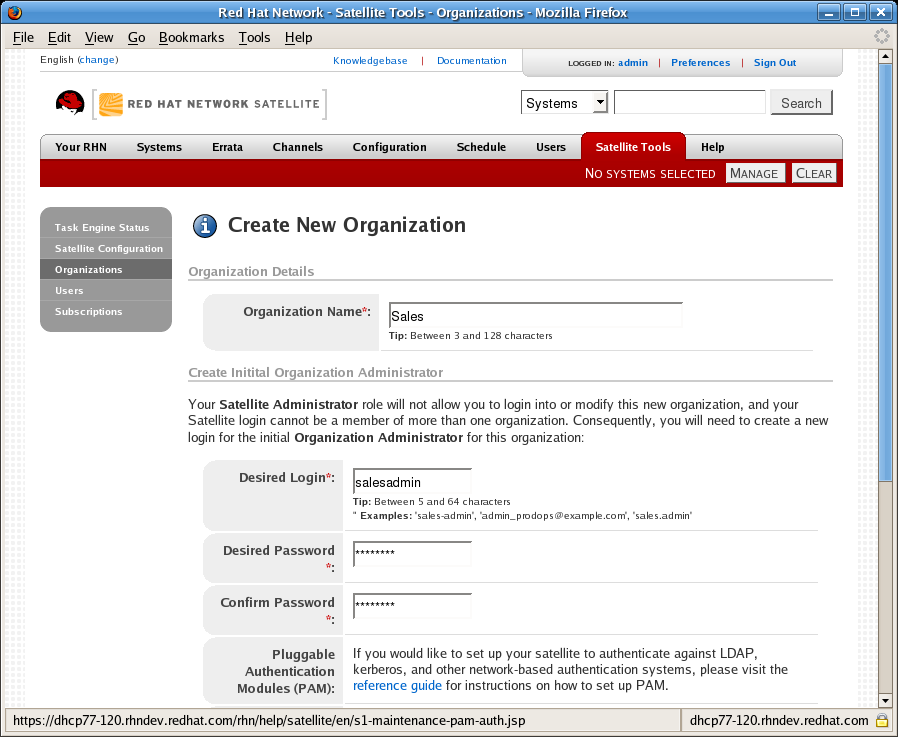Open the File menu
The height and width of the screenshot is (737, 898).
pyautogui.click(x=23, y=37)
